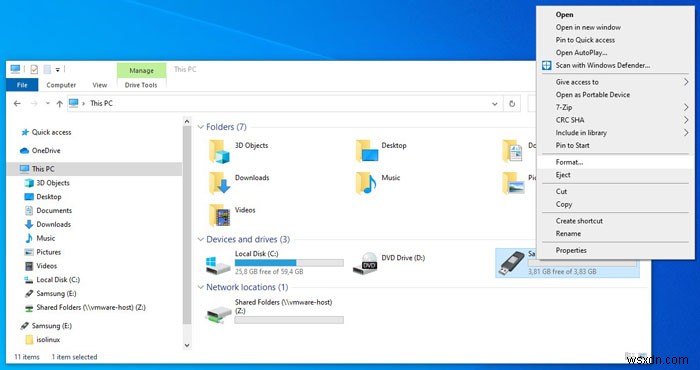Image resolution: width=700 pixels, height=370 pixels.
Task: Click the Properties checkmark quick access icon
Action: tap(34, 69)
